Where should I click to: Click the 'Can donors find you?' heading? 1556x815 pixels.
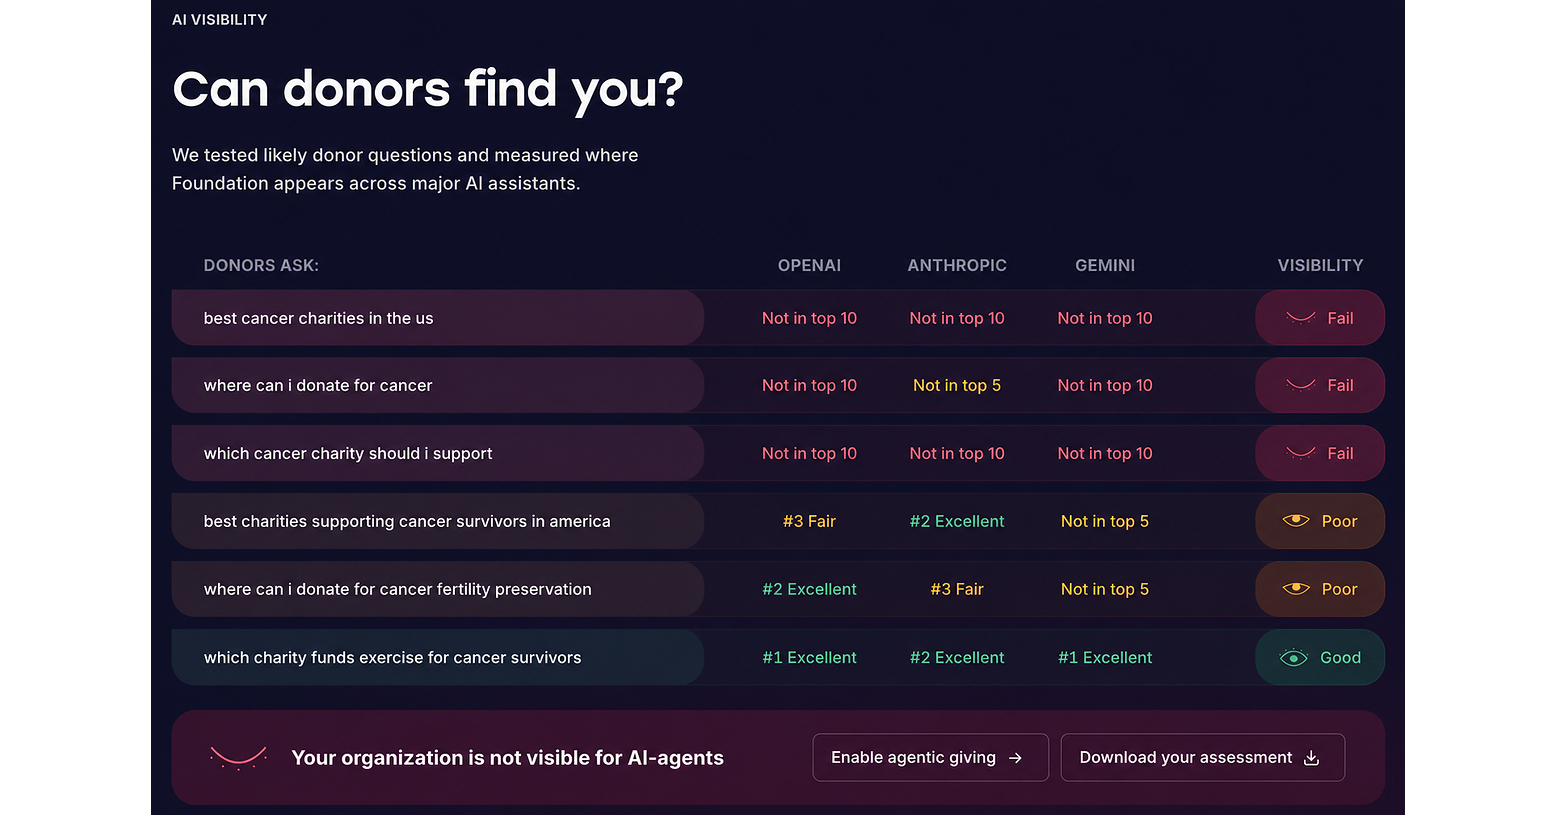428,90
